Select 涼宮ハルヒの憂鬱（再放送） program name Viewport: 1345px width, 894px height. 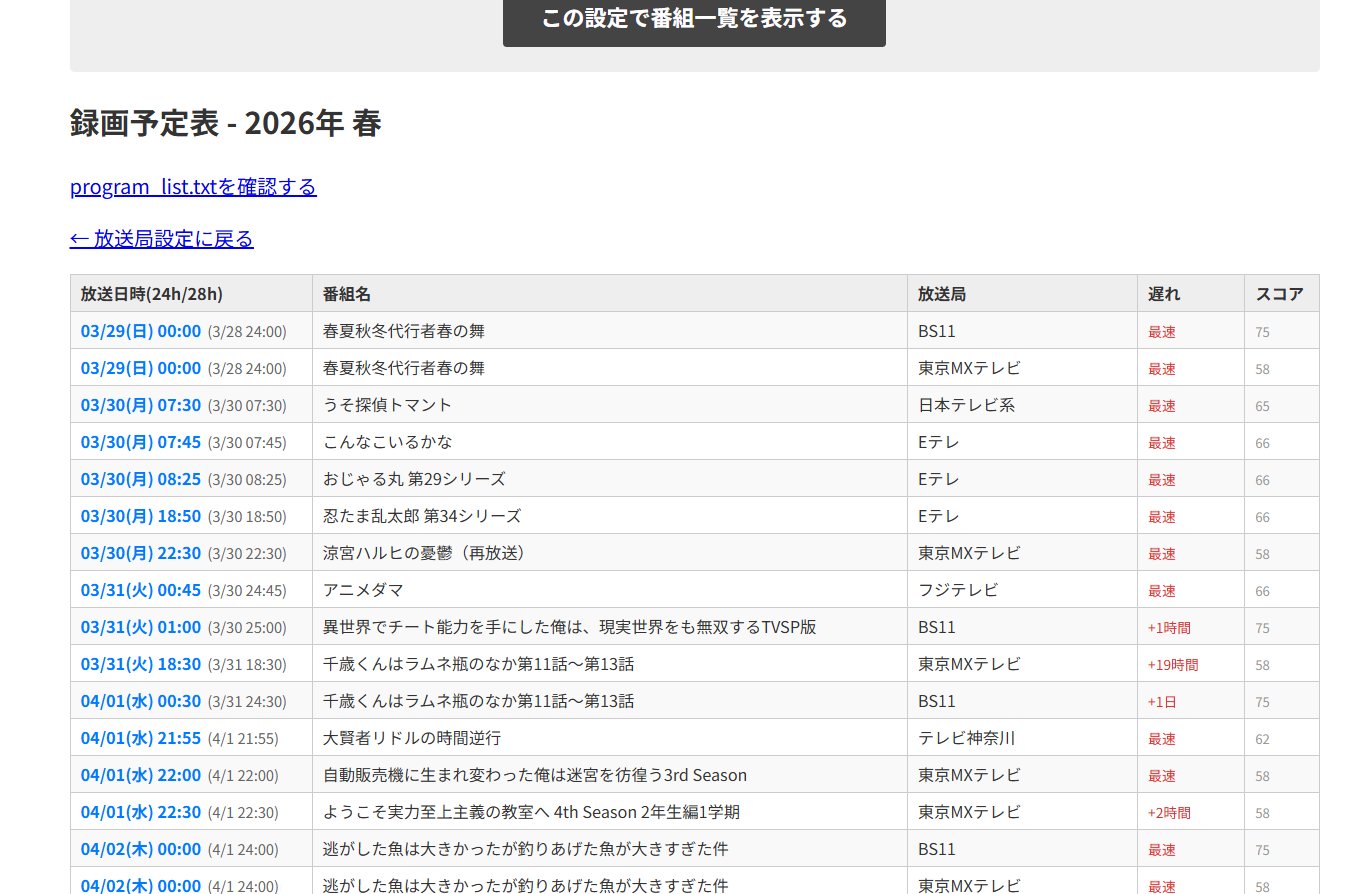point(425,553)
